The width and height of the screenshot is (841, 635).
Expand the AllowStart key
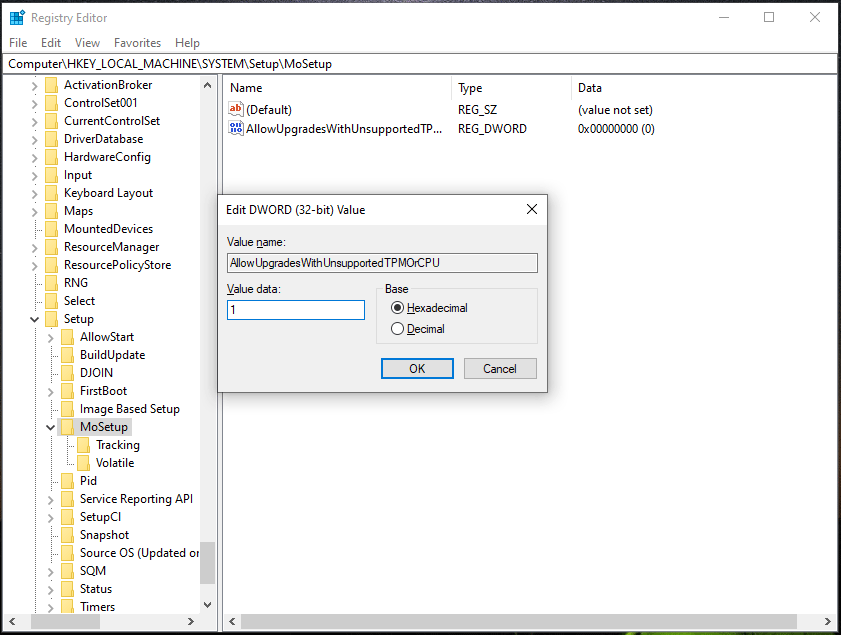[50, 338]
